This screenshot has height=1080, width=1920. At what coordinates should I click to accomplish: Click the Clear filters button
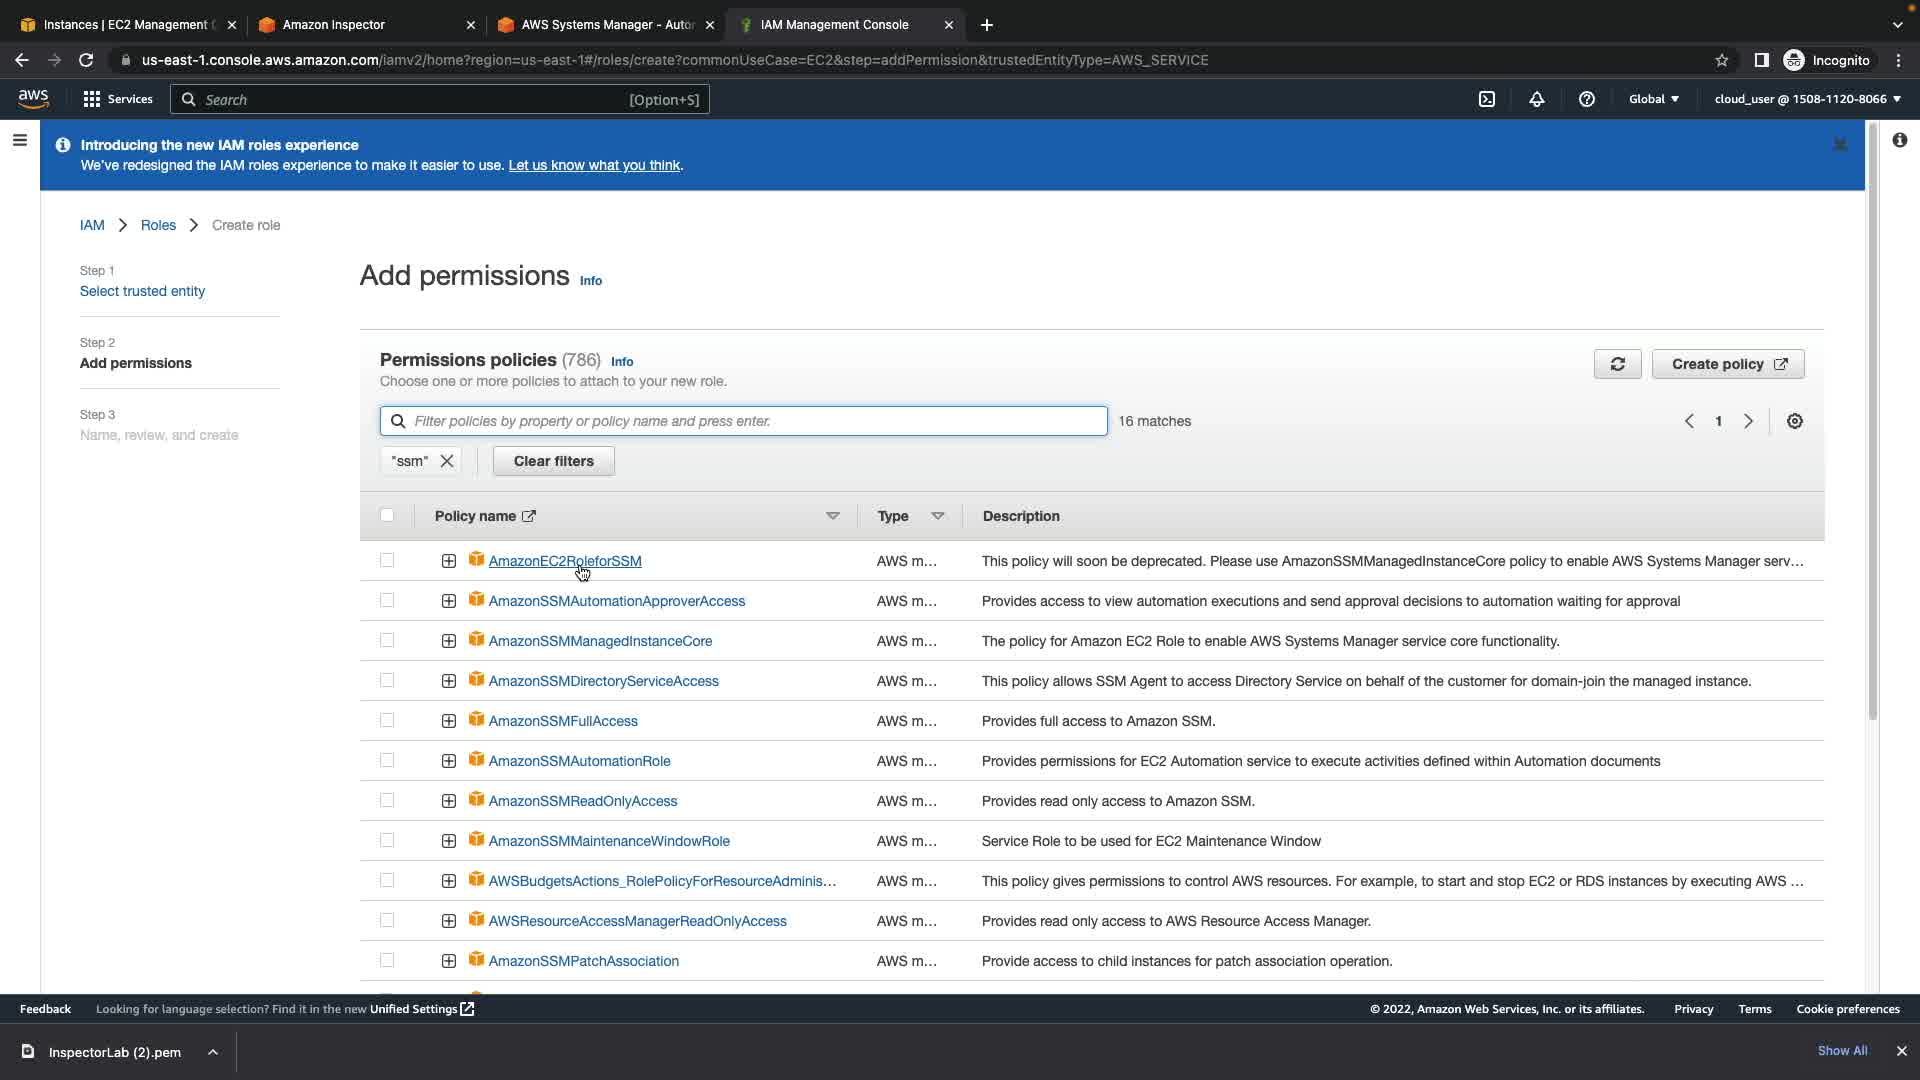tap(553, 461)
